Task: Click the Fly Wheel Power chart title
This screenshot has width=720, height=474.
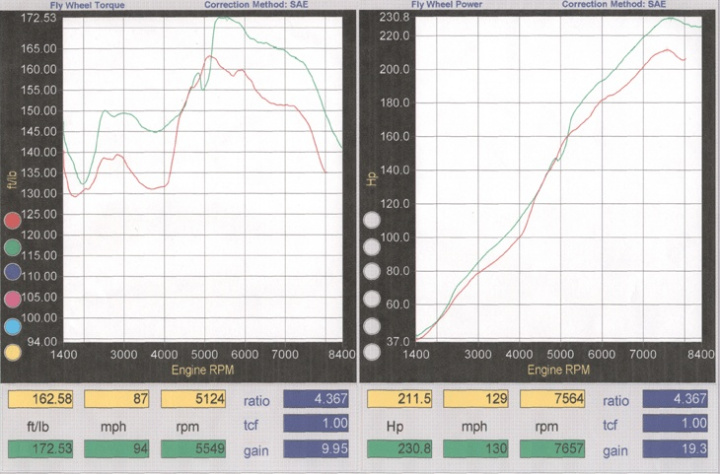Action: pyautogui.click(x=422, y=5)
